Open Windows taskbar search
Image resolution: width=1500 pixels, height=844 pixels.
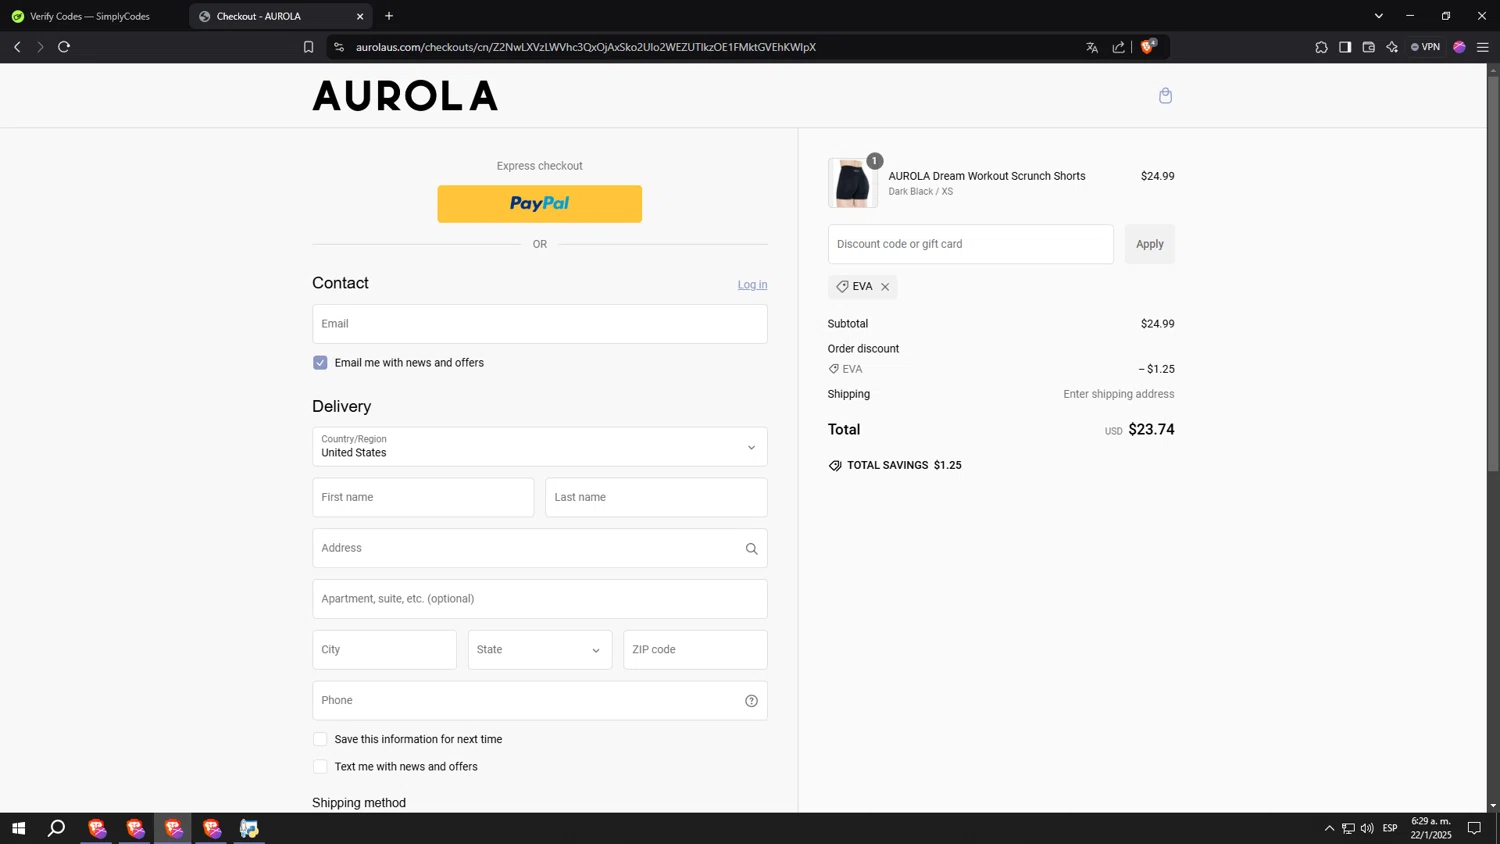(57, 828)
